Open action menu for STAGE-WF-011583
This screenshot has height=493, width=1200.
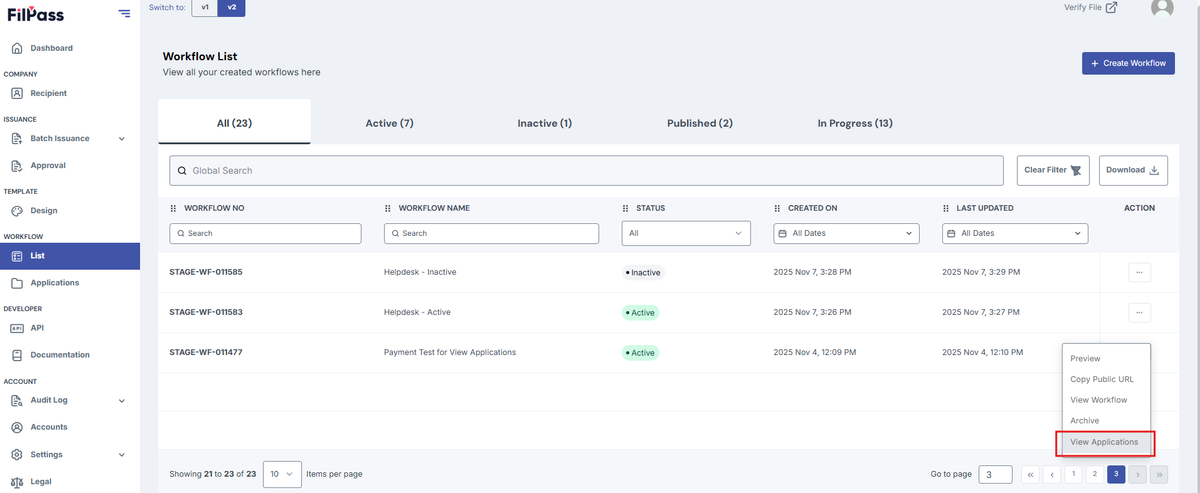click(1139, 313)
